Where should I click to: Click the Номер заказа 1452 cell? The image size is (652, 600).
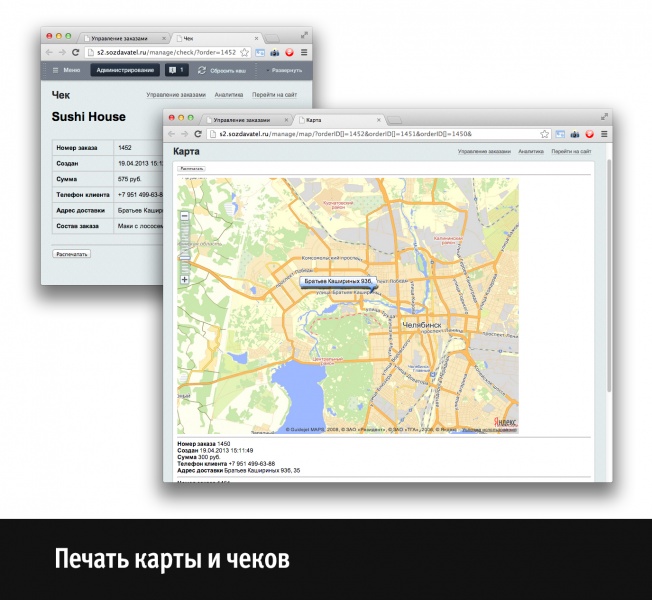137,148
